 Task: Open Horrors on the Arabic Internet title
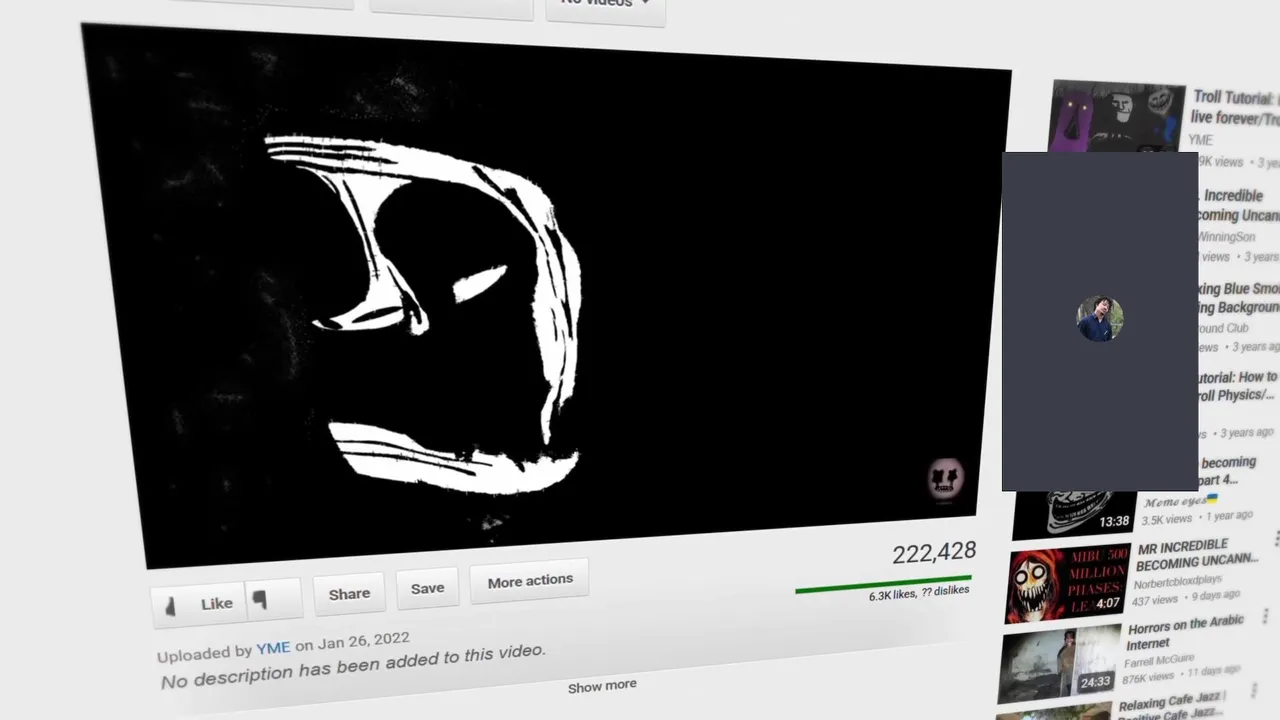(x=1184, y=632)
